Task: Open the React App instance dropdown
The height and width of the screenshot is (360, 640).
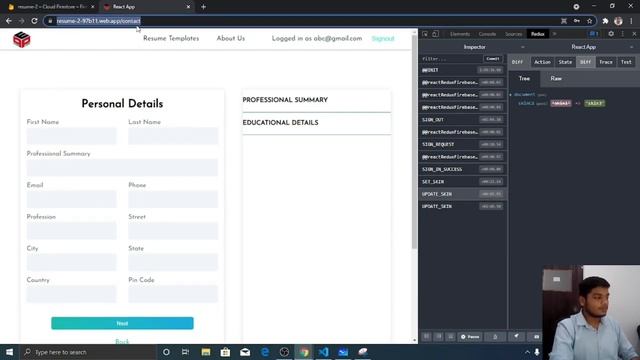Action: [x=584, y=47]
